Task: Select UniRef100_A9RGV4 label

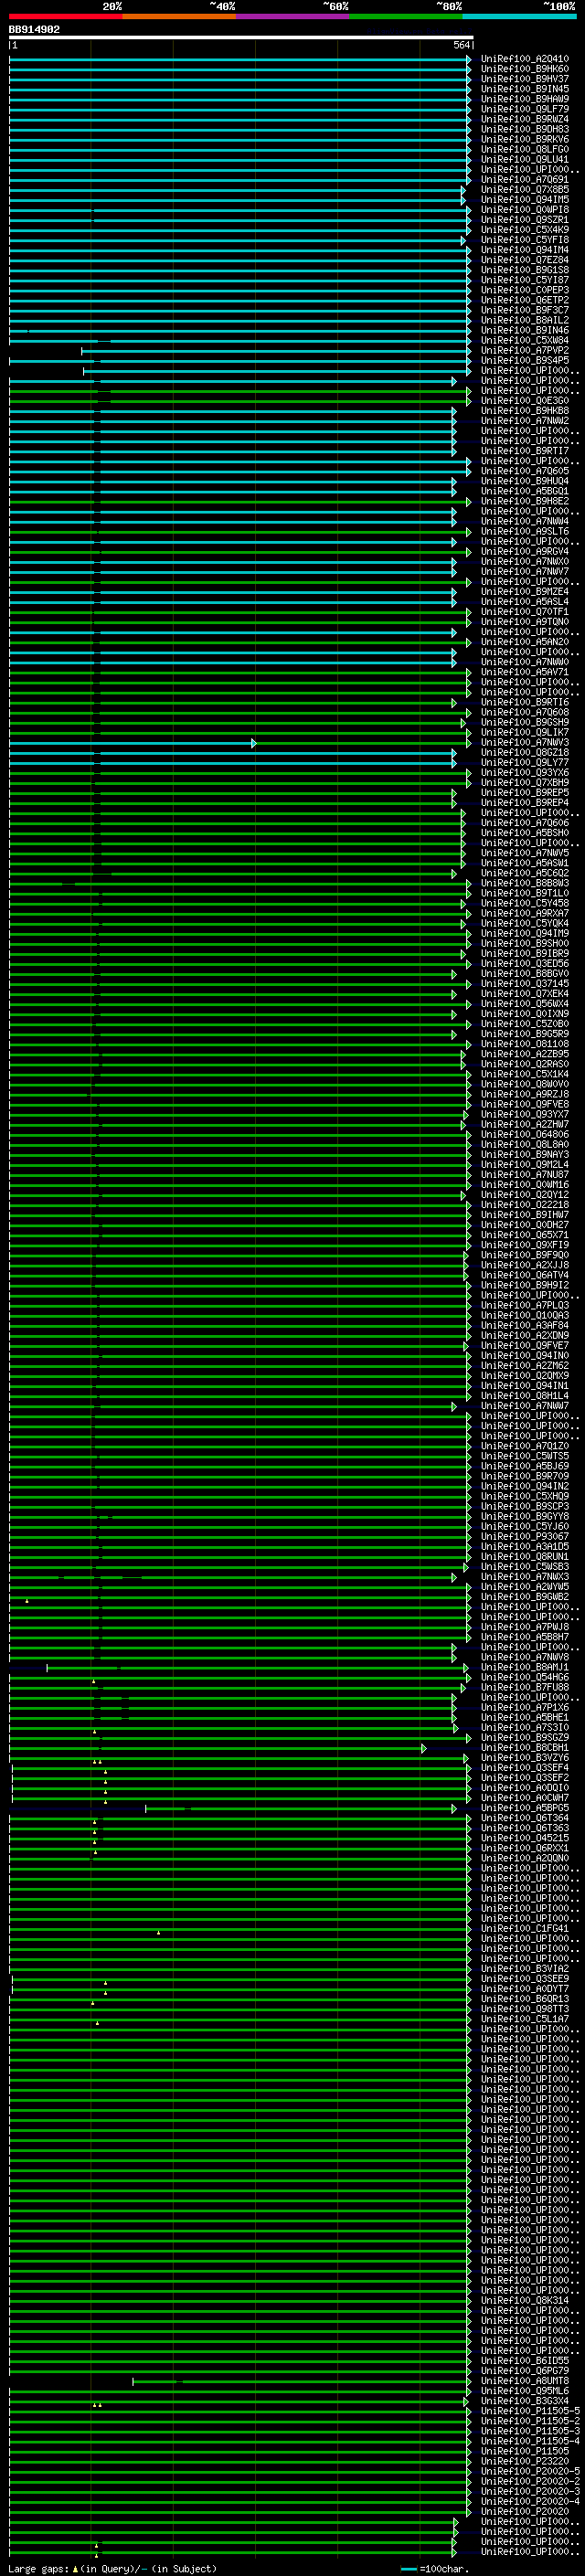Action: pyautogui.click(x=525, y=552)
